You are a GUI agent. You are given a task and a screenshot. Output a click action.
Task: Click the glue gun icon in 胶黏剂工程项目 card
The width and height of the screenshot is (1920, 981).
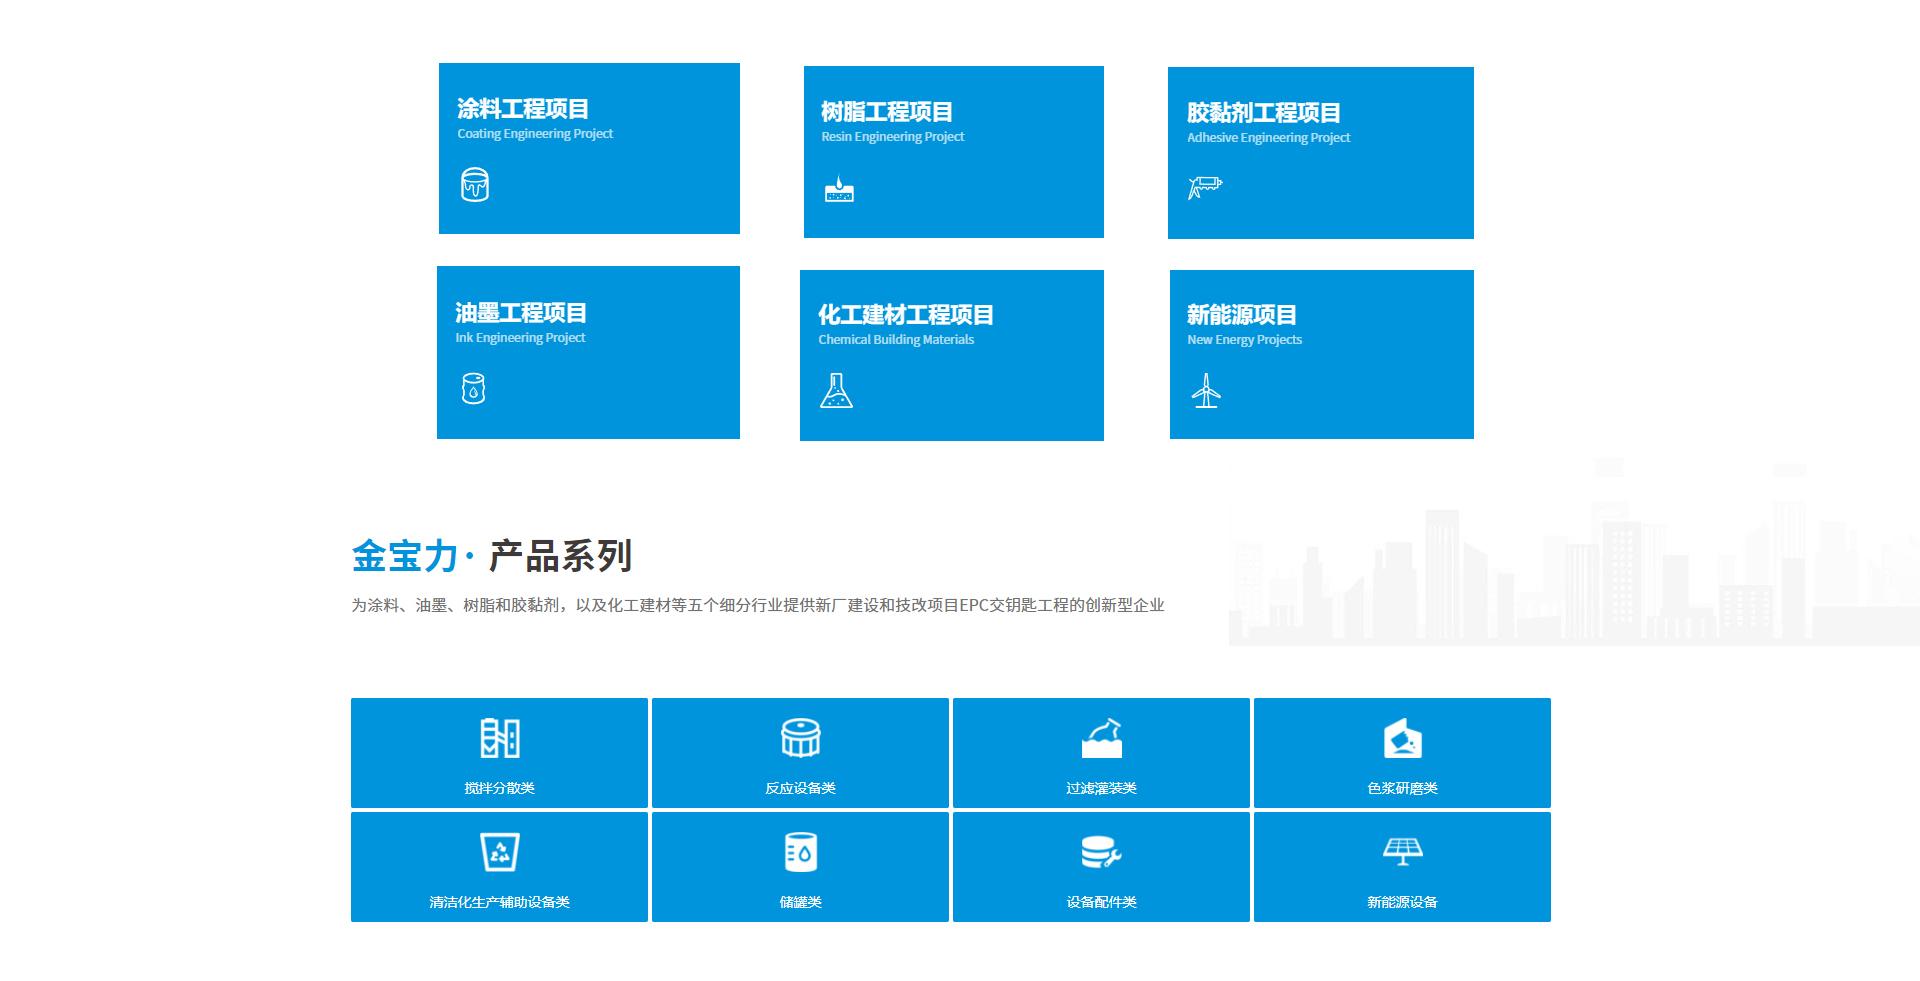point(1205,187)
